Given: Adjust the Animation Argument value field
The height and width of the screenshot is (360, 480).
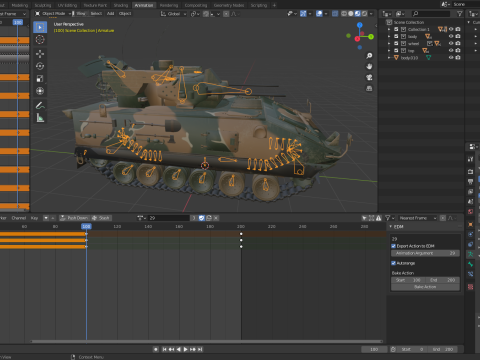Looking at the screenshot, I should [x=425, y=253].
